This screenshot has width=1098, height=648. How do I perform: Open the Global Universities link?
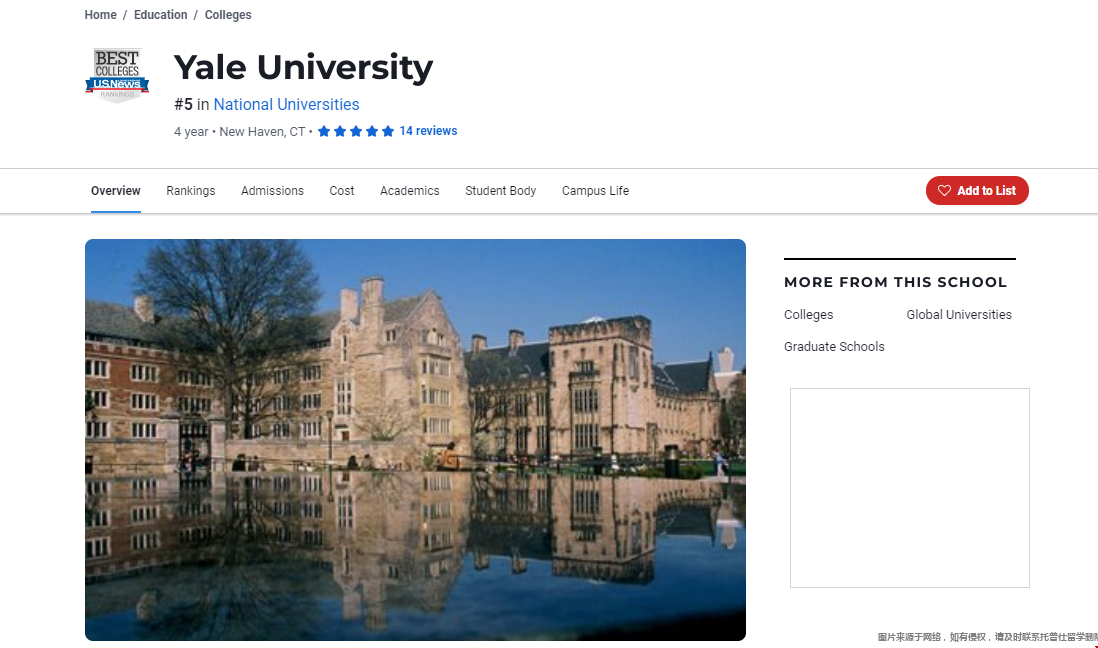click(959, 315)
